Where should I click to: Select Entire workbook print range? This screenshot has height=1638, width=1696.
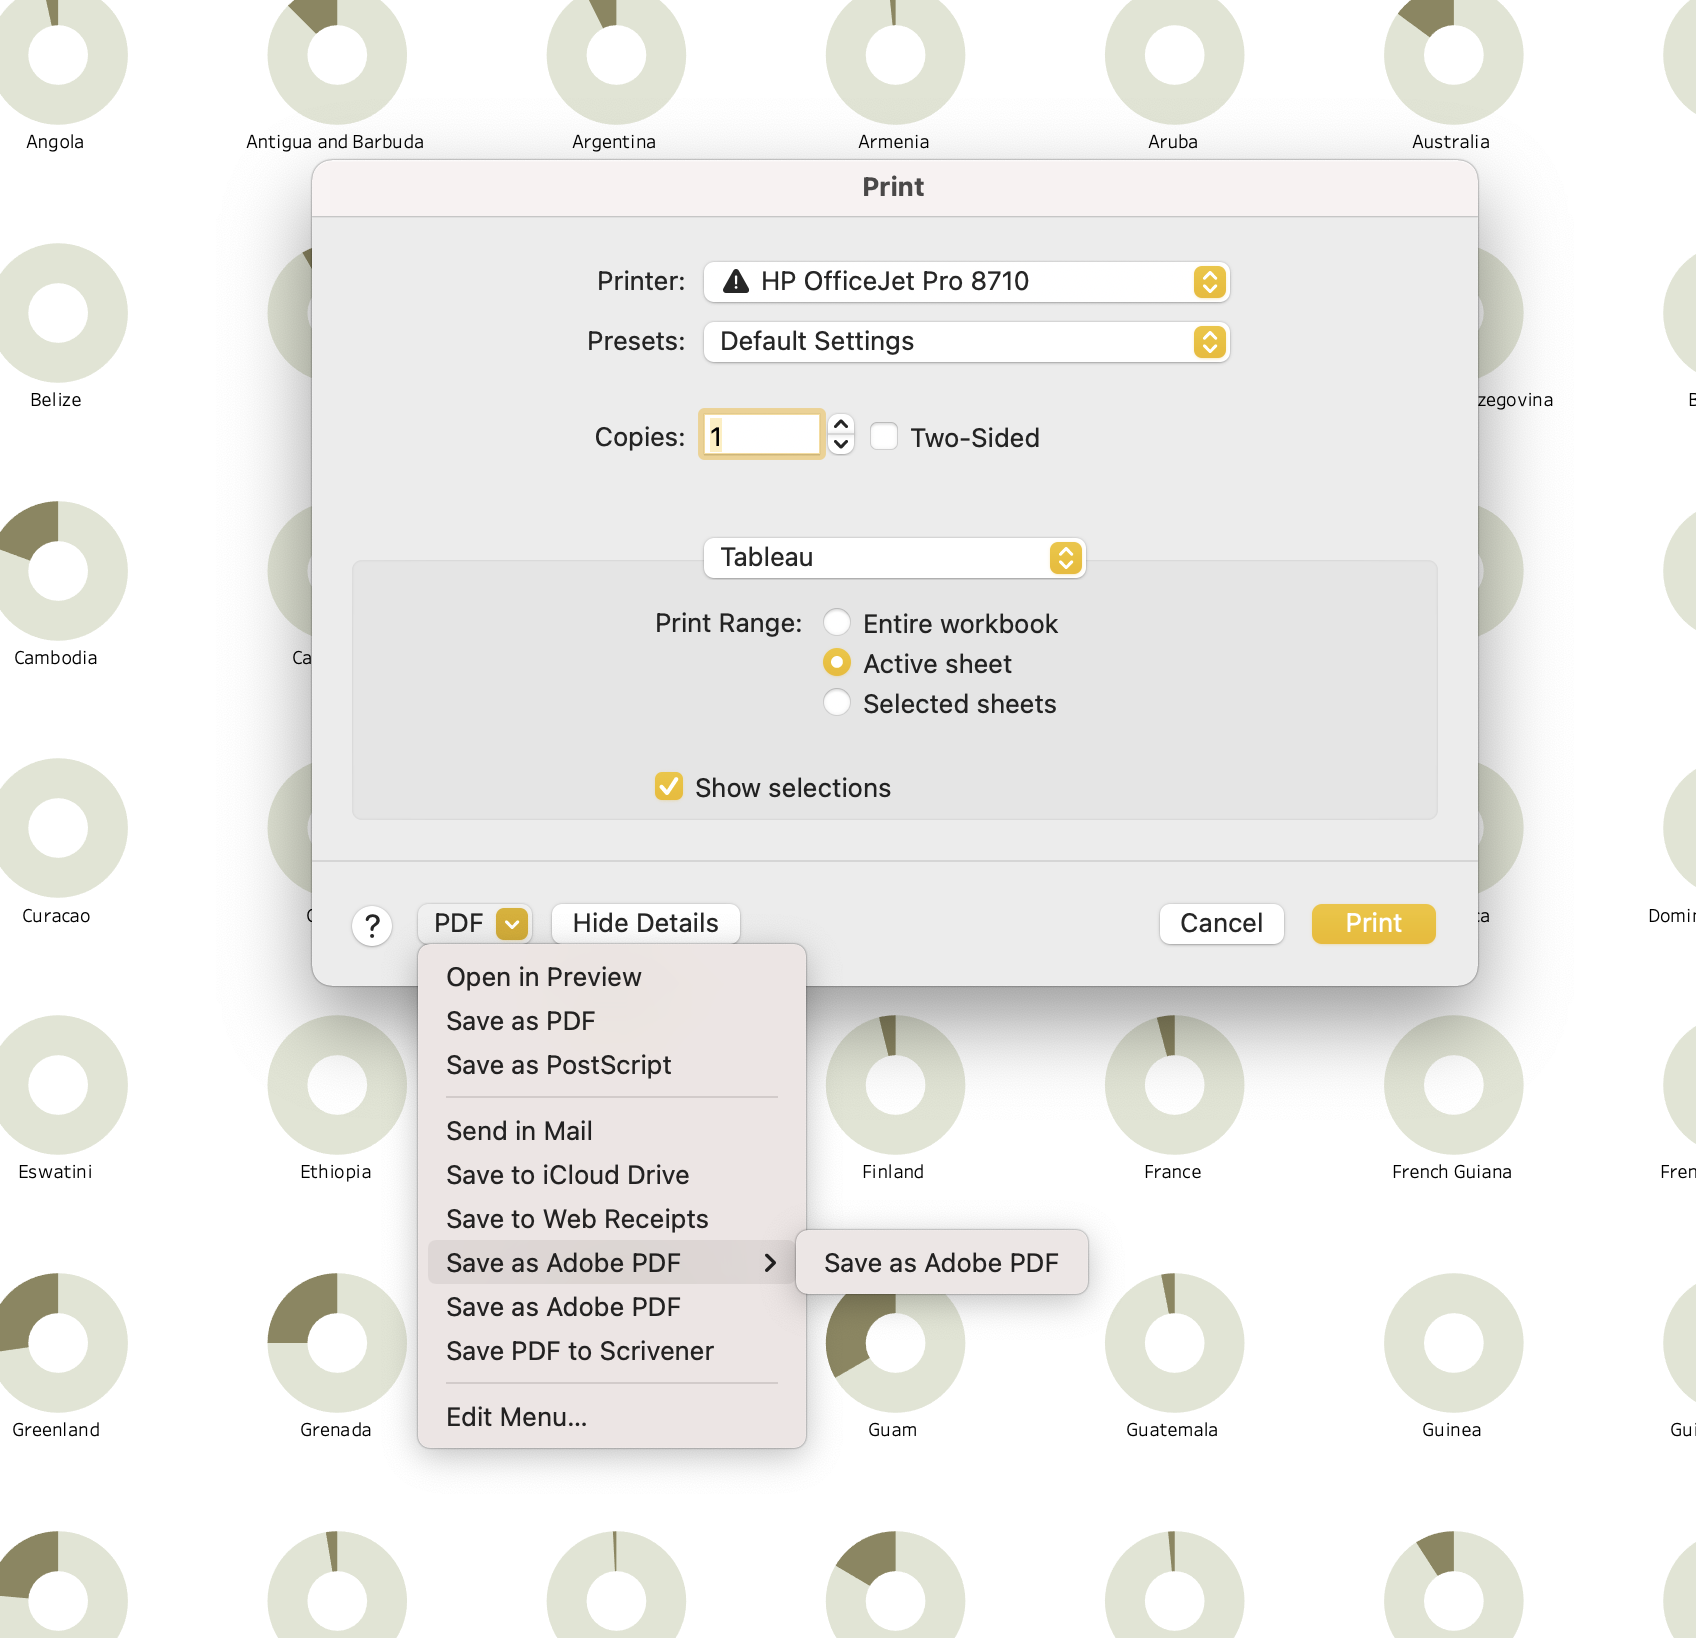pos(837,622)
